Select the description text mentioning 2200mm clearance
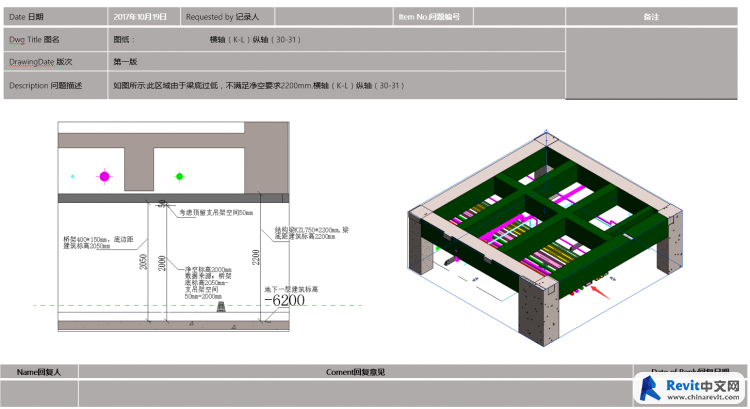 click(259, 86)
